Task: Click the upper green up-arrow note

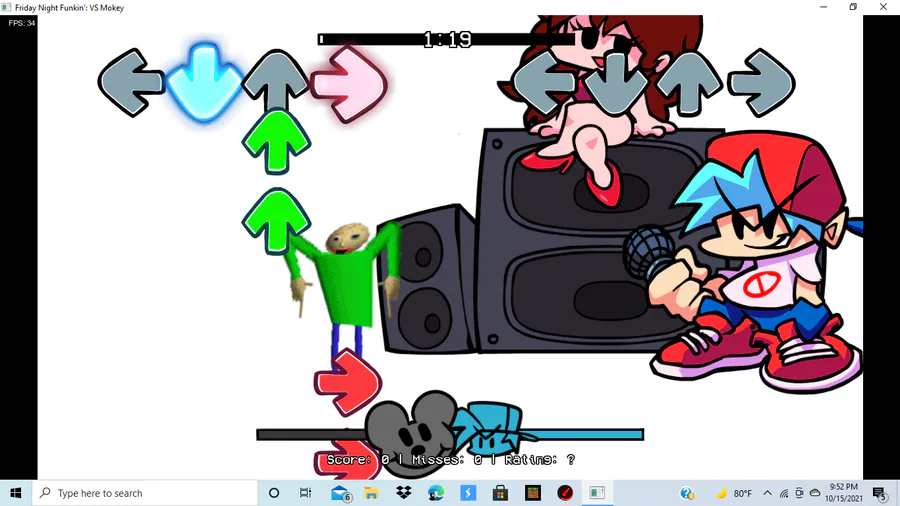Action: pyautogui.click(x=276, y=141)
